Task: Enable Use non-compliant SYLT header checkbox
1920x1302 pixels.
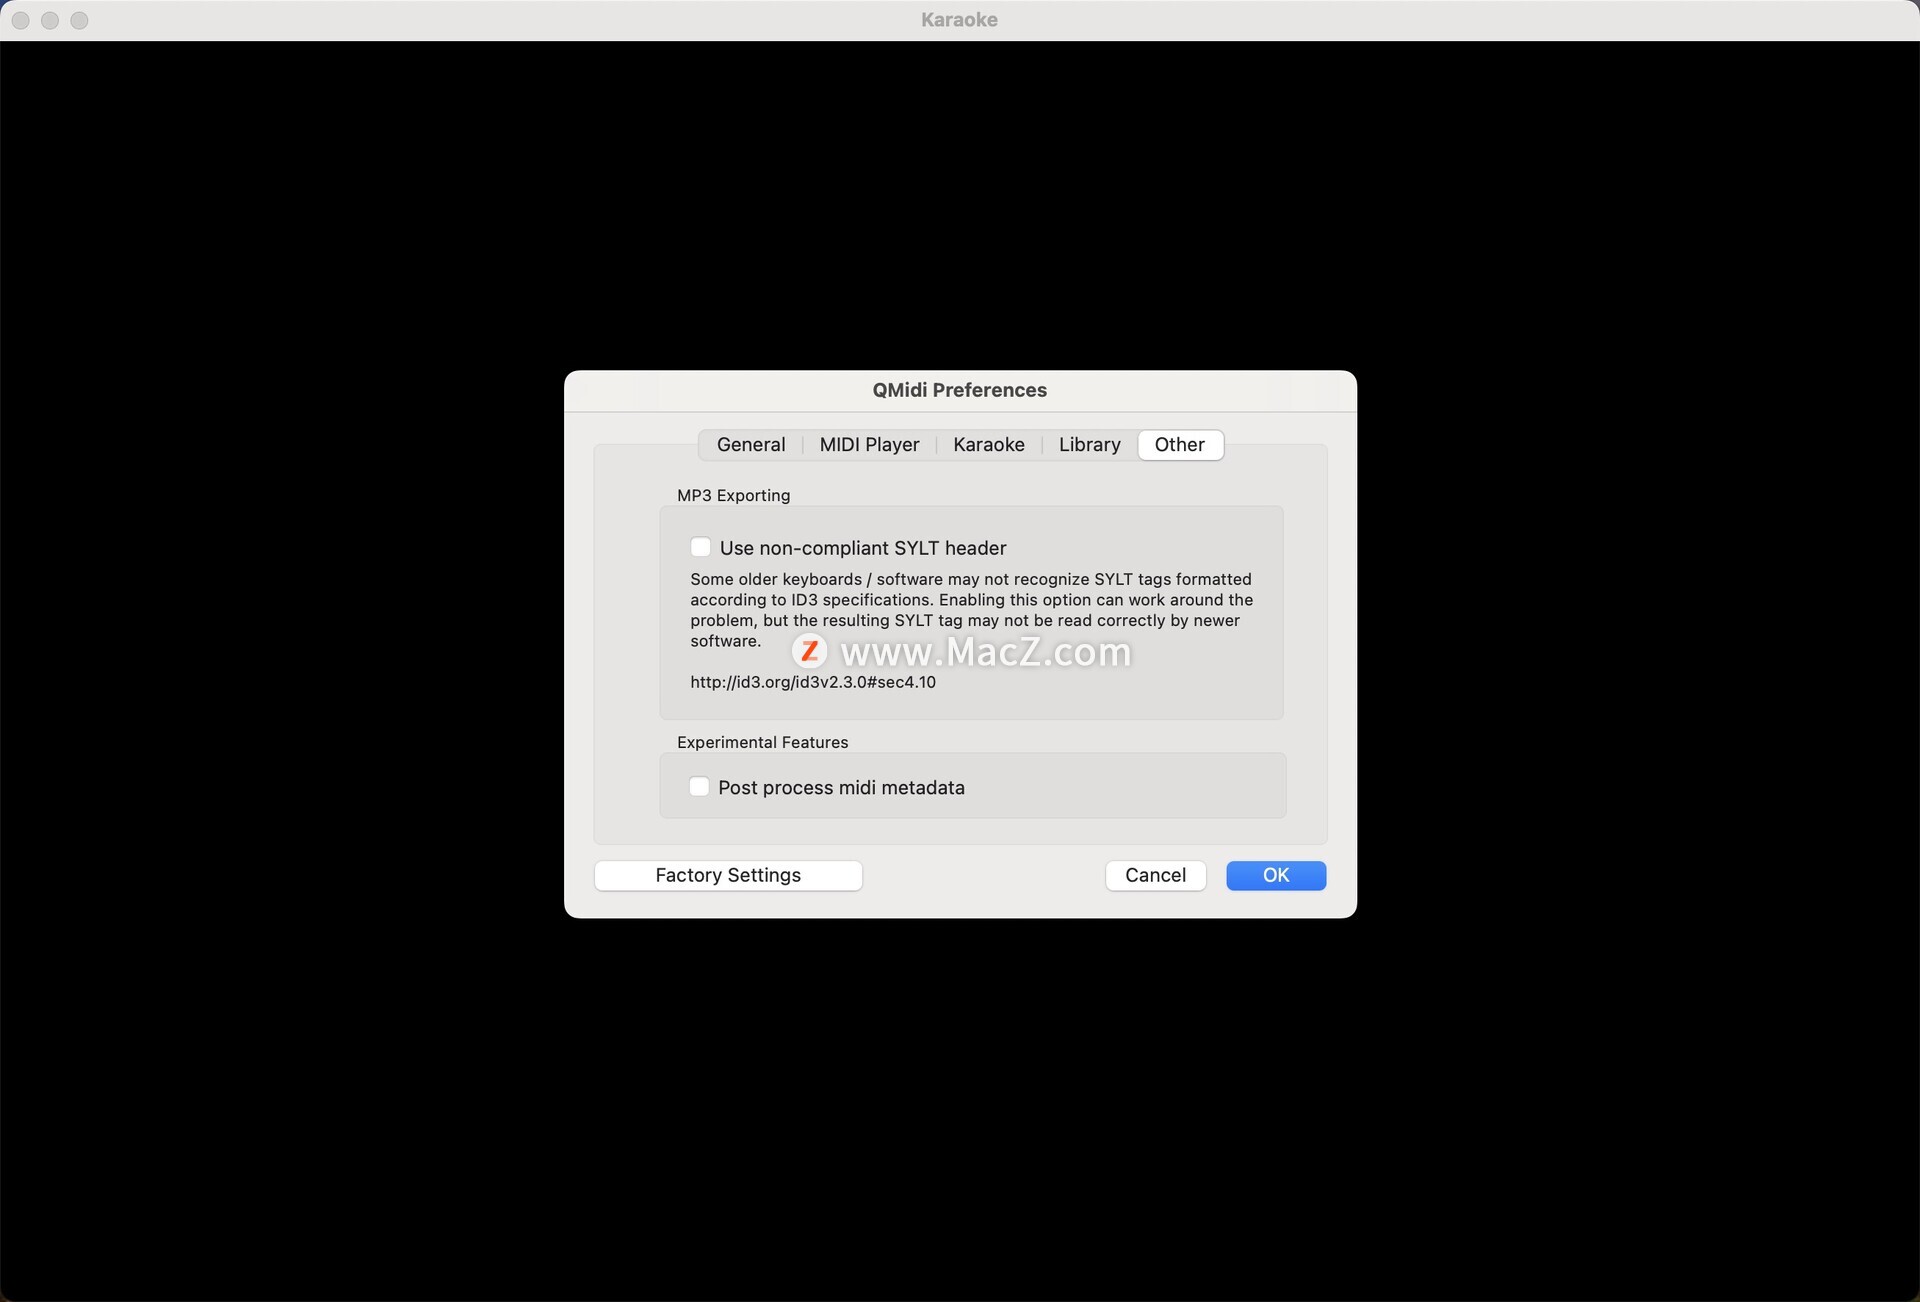Action: click(x=701, y=548)
